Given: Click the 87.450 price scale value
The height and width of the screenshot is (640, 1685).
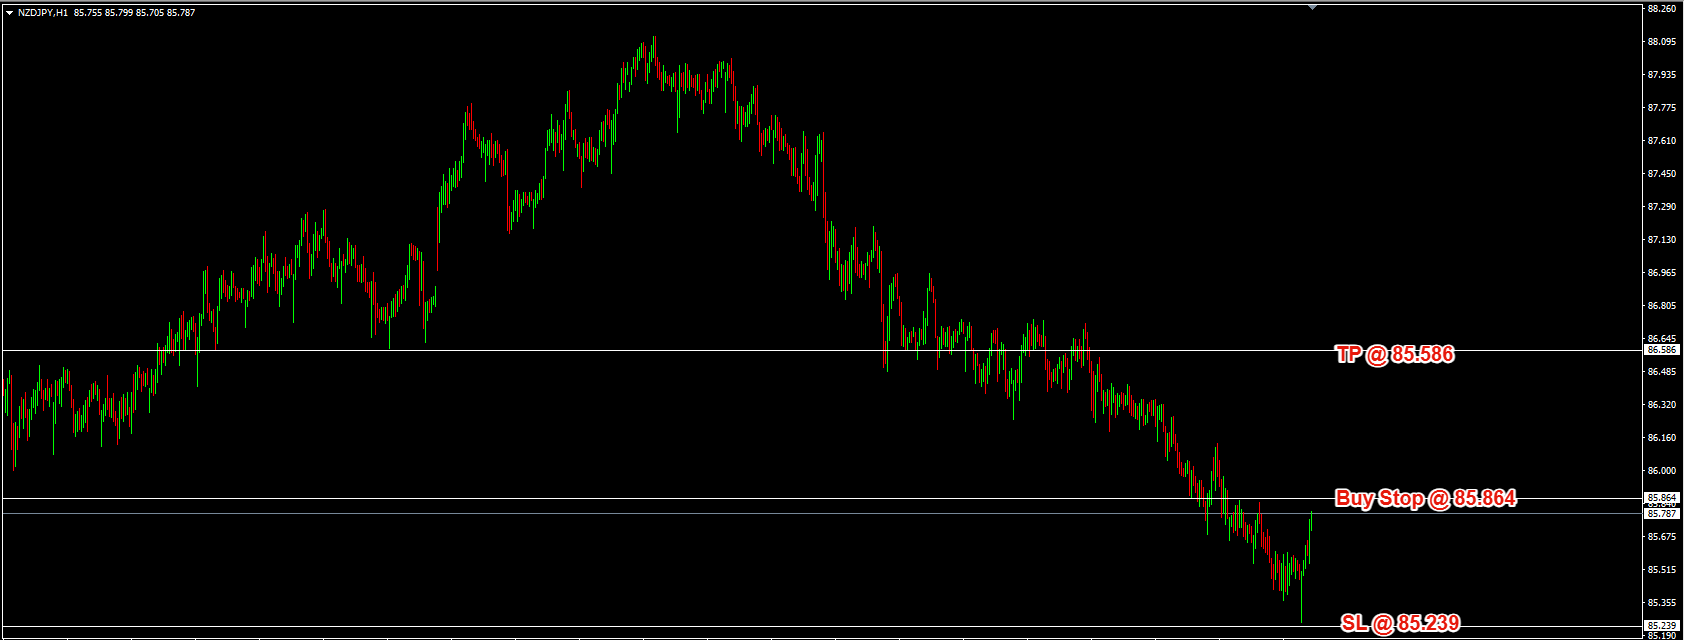Looking at the screenshot, I should (1661, 174).
